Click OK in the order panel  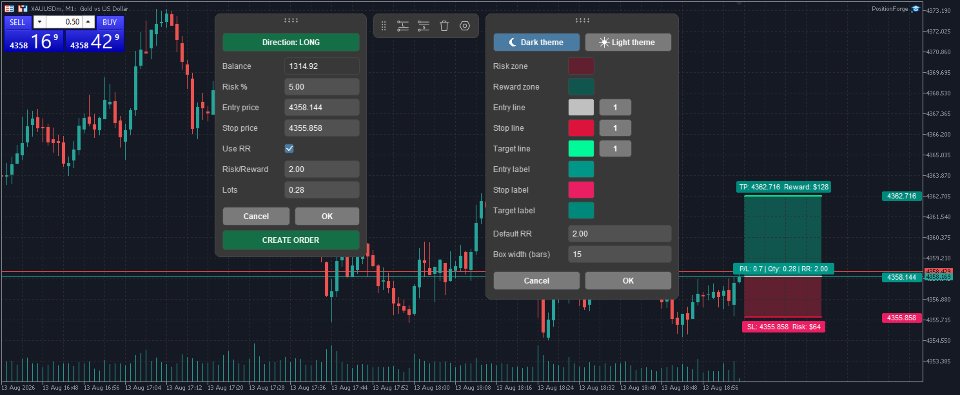pyautogui.click(x=327, y=216)
